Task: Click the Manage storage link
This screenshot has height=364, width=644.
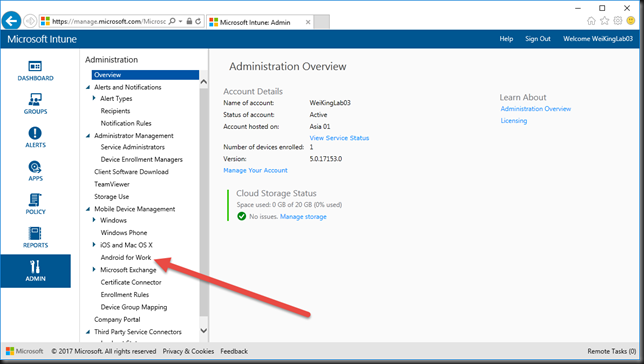Action: (x=303, y=217)
